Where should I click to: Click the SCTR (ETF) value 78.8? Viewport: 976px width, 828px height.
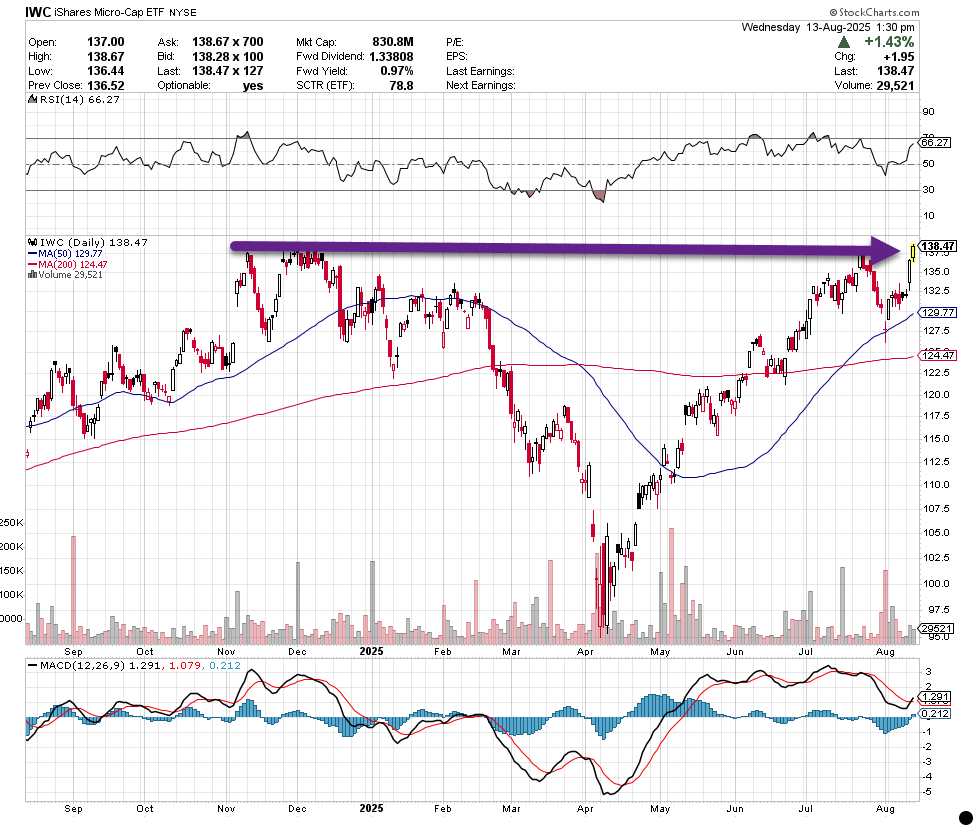coord(401,85)
